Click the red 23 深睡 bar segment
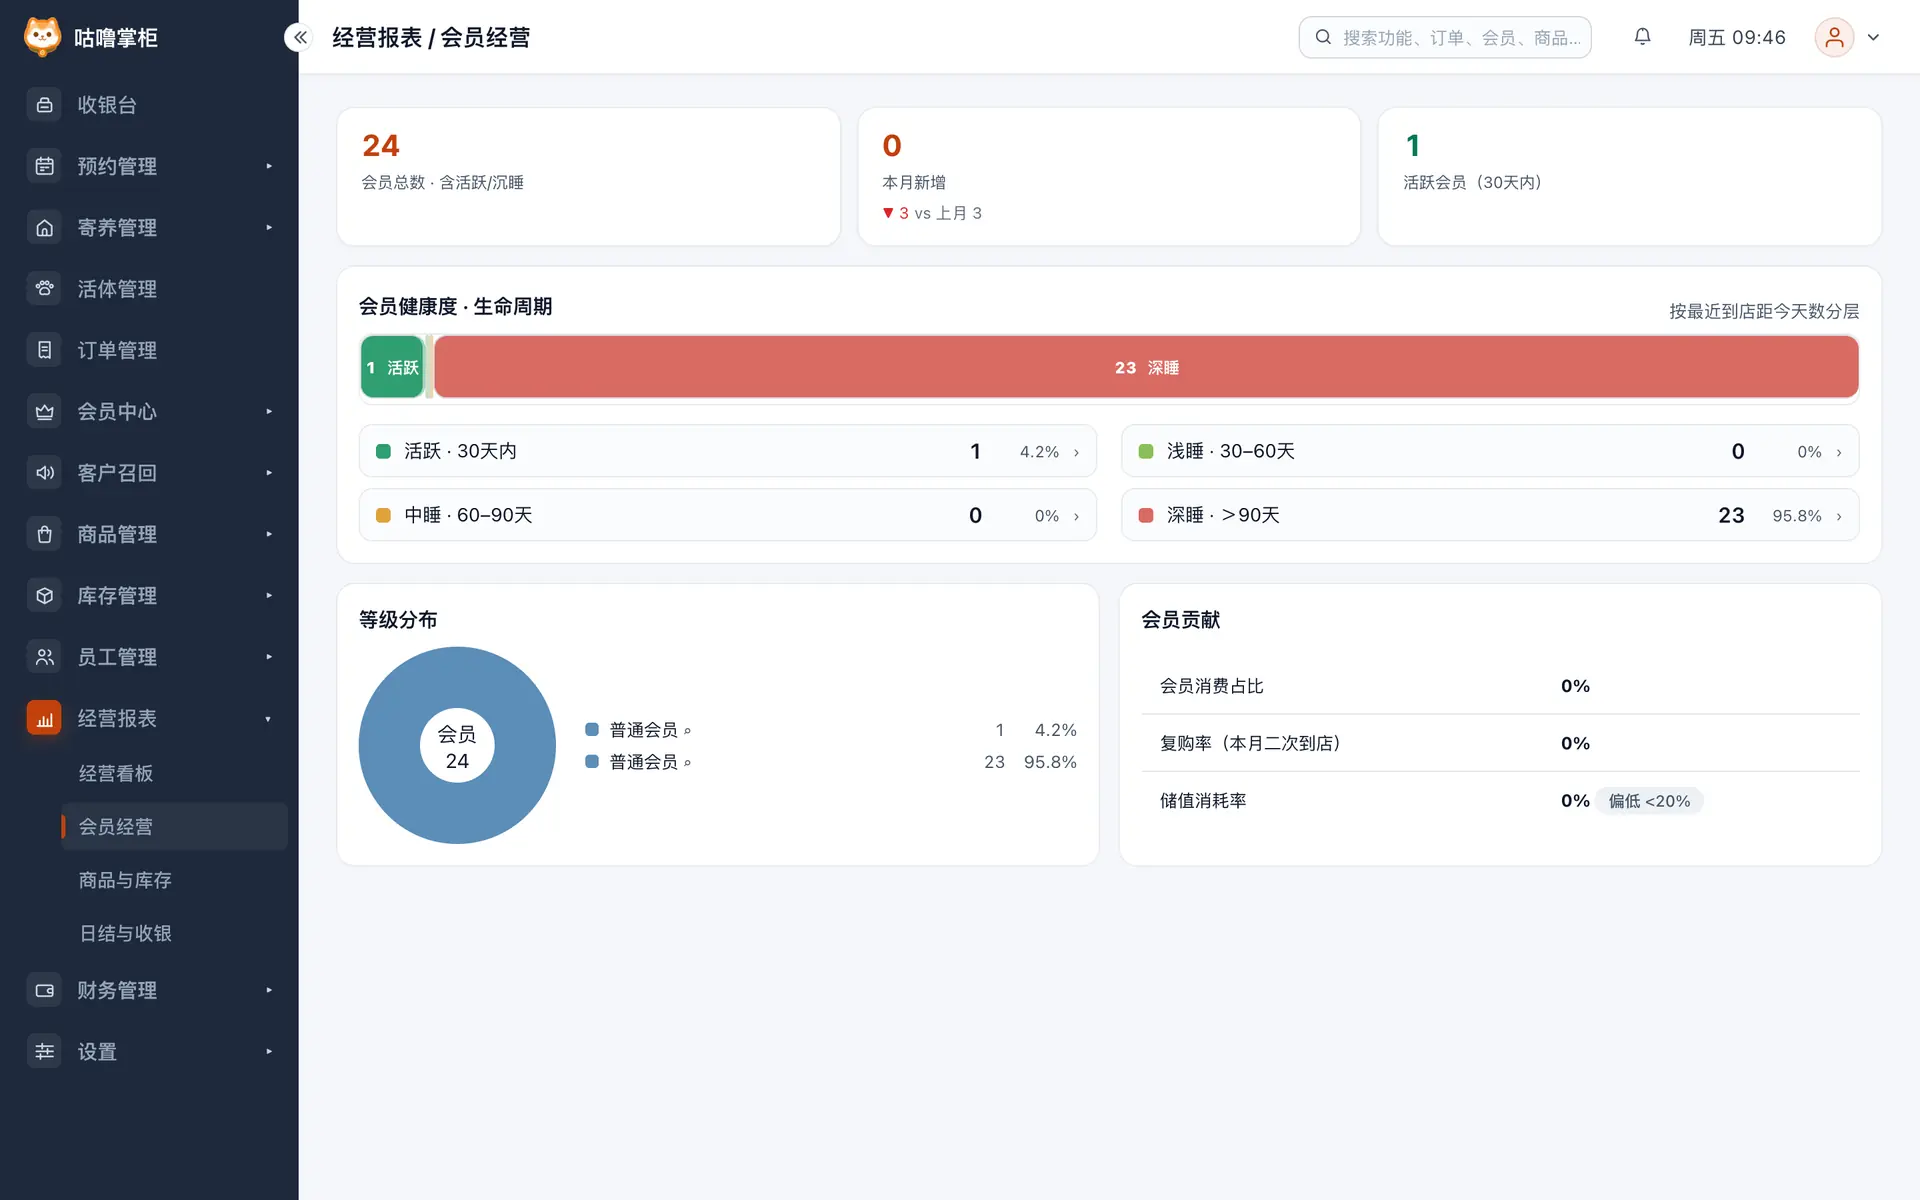Screen dimensions: 1920x1200 (x=1146, y=367)
